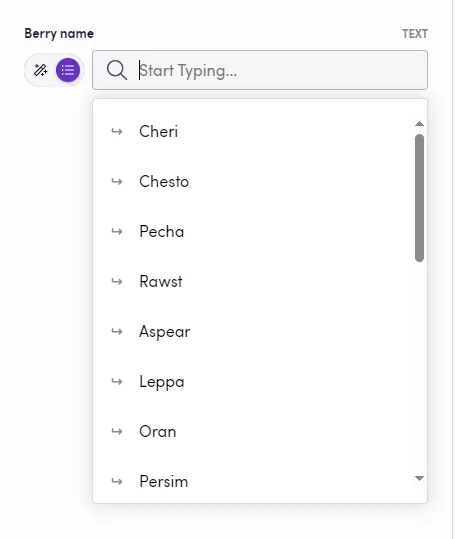The image size is (455, 539).
Task: Focus the Start Typing search field
Action: pyautogui.click(x=260, y=70)
